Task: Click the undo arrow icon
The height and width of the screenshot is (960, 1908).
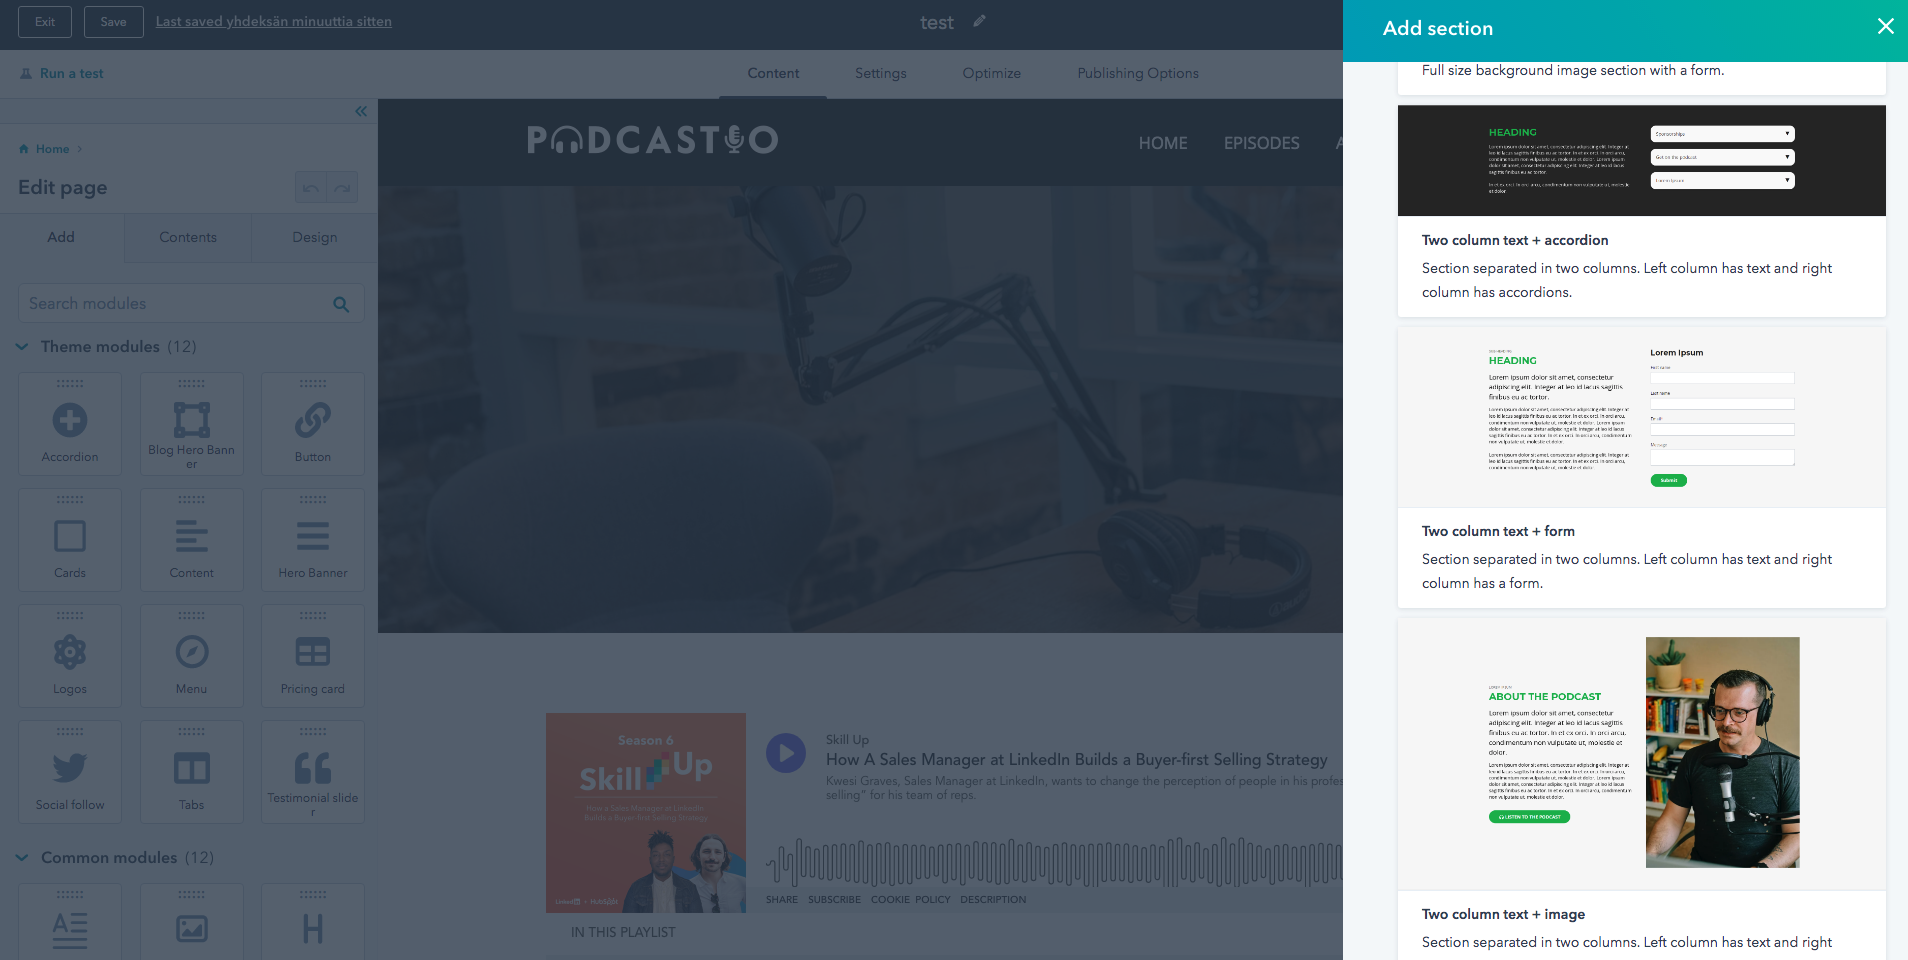Action: [x=311, y=188]
